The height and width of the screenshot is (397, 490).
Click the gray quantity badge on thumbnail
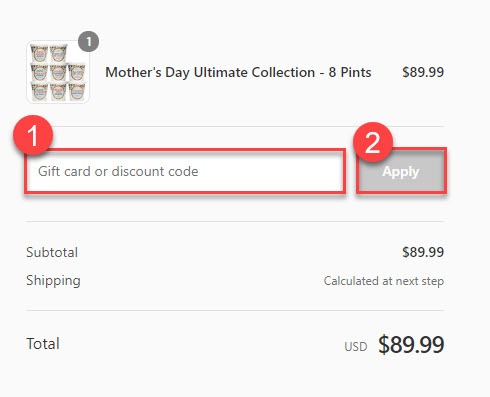(x=89, y=42)
